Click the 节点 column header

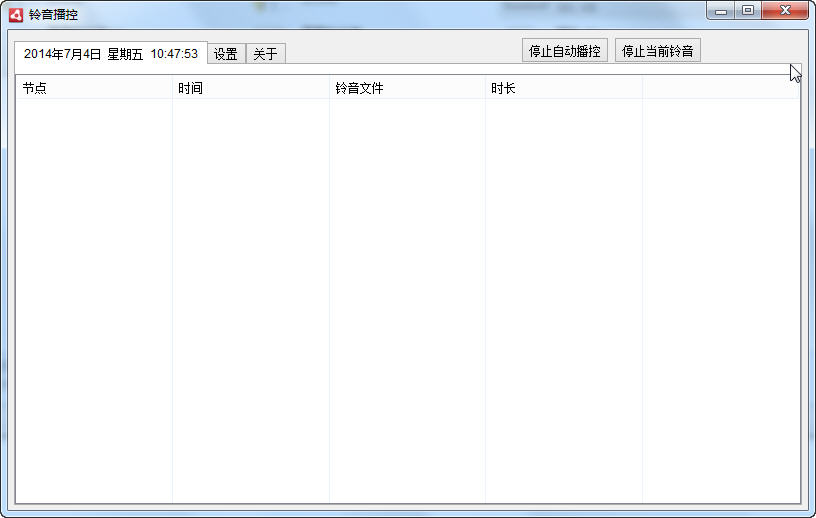94,88
